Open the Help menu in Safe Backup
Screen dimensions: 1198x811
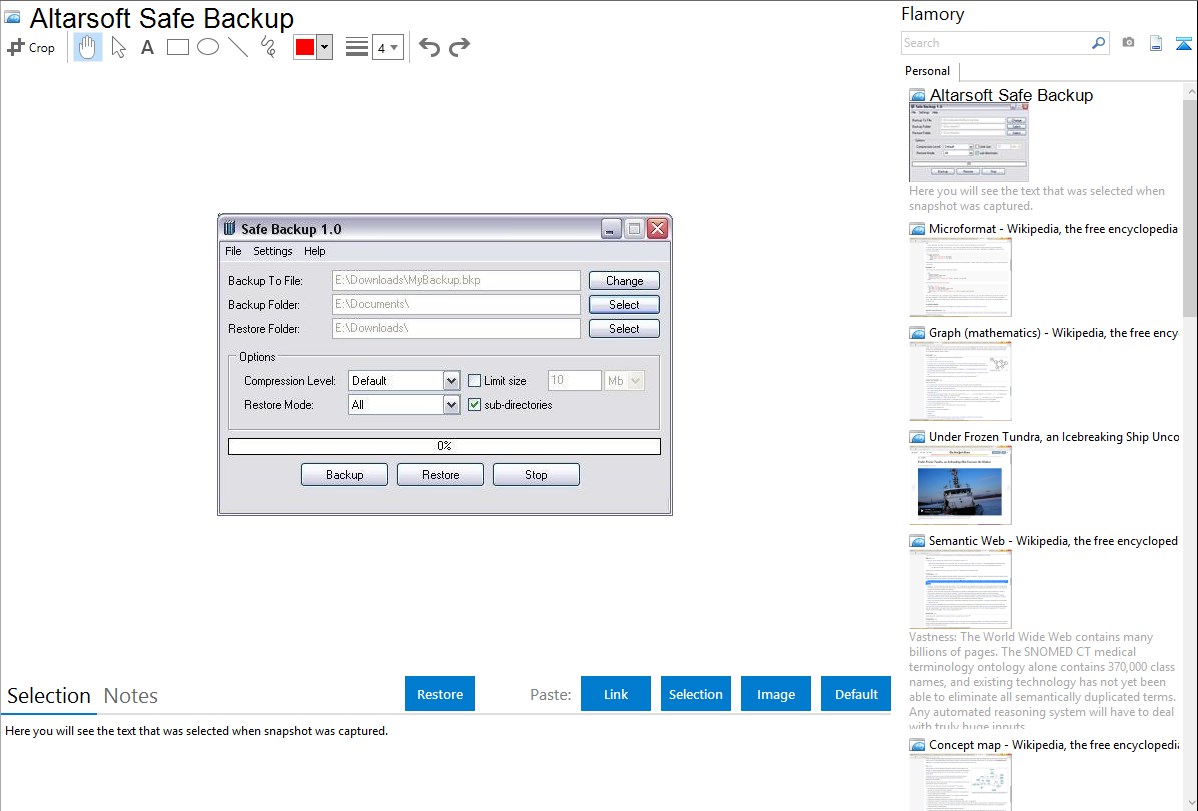pyautogui.click(x=314, y=251)
